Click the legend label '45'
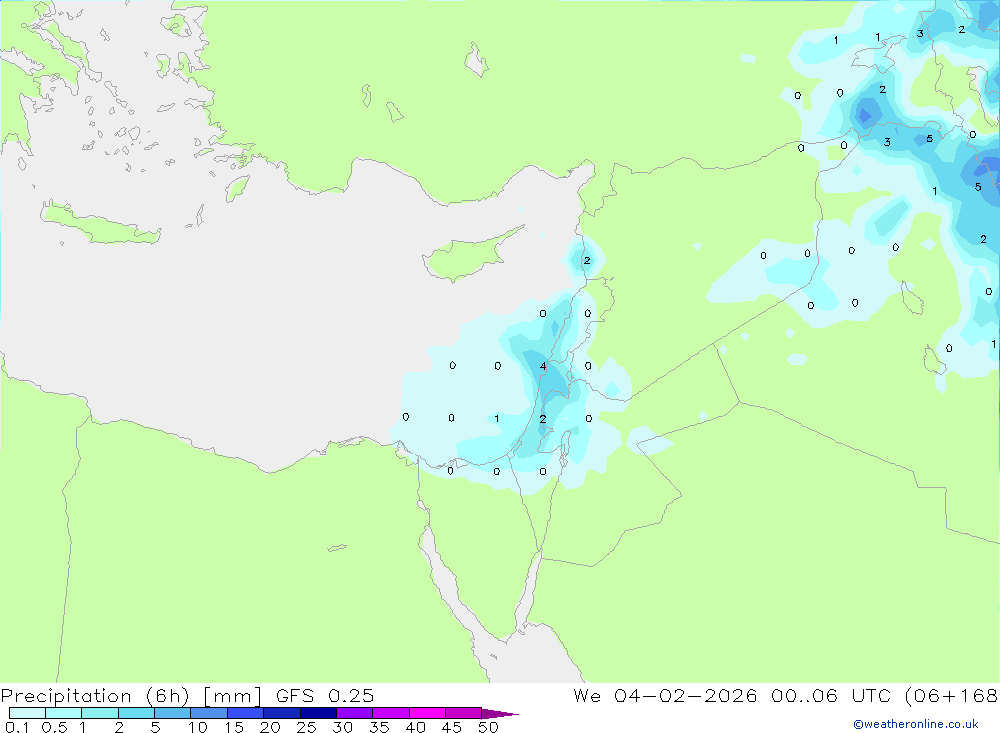Viewport: 1000px width, 733px height. [x=452, y=727]
